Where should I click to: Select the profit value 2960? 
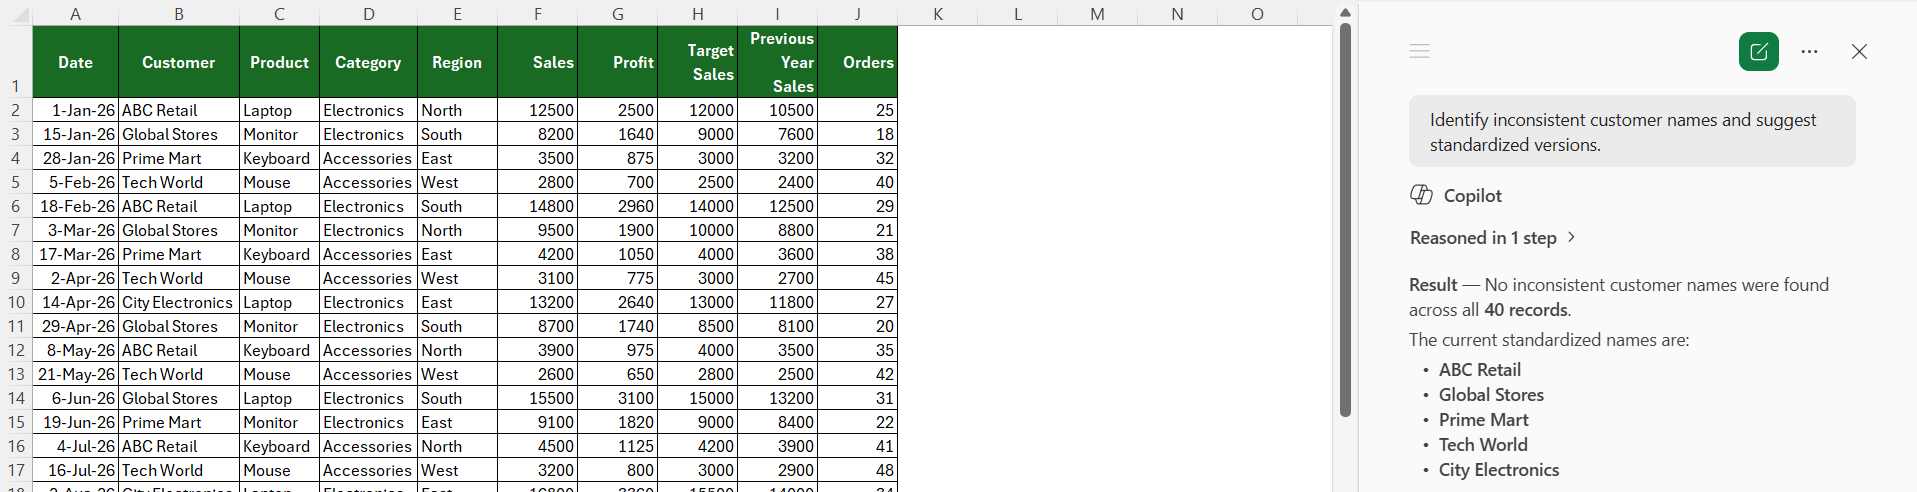click(x=618, y=206)
